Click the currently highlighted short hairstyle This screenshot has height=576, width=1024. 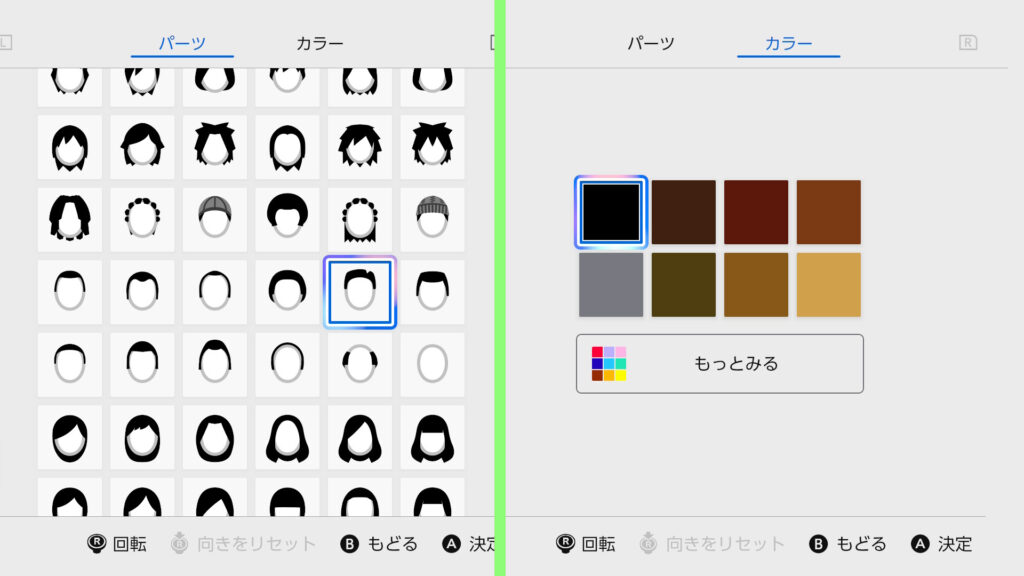pos(360,292)
